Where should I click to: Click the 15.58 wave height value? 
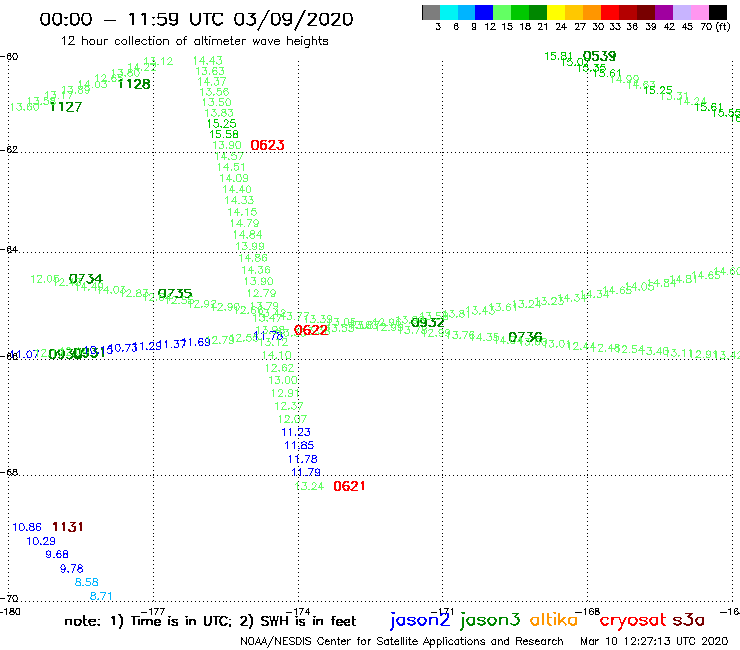point(224,135)
